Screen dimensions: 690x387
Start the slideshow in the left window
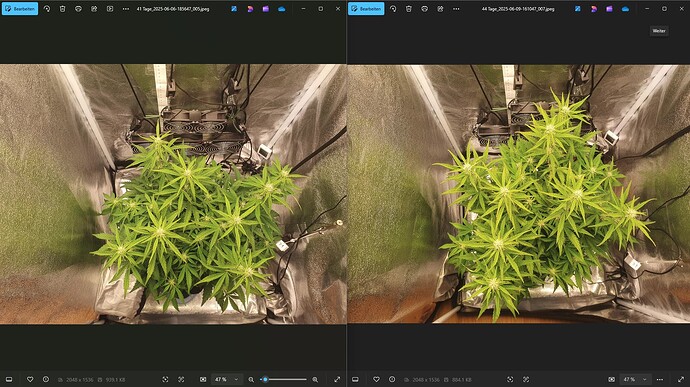(110, 9)
